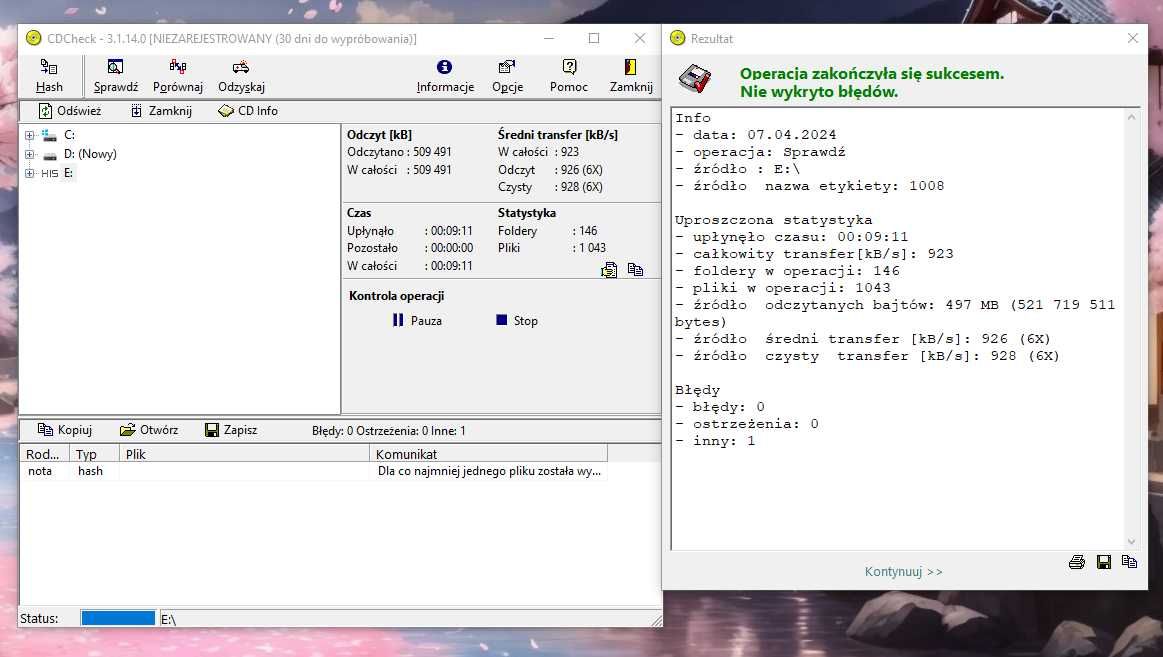Viewport: 1163px width, 657px height.
Task: Open the Porównaj compare tool
Action: 178,76
